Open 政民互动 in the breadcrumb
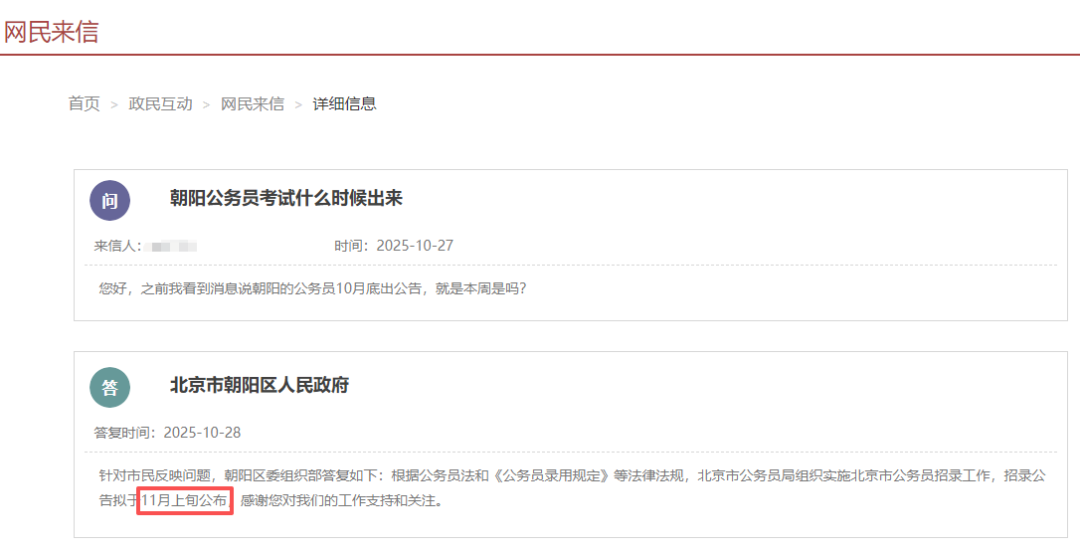1080x550 pixels. (160, 104)
